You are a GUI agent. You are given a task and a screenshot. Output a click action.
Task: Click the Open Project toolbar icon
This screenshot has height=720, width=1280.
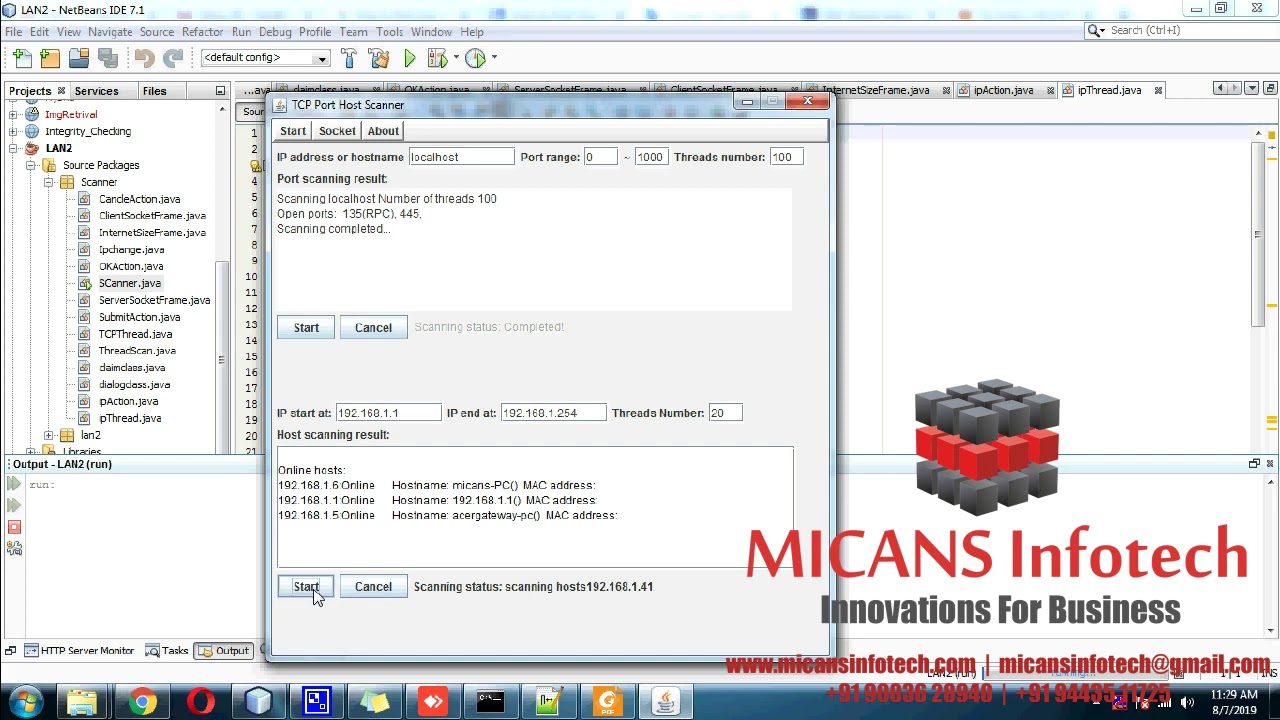click(79, 59)
